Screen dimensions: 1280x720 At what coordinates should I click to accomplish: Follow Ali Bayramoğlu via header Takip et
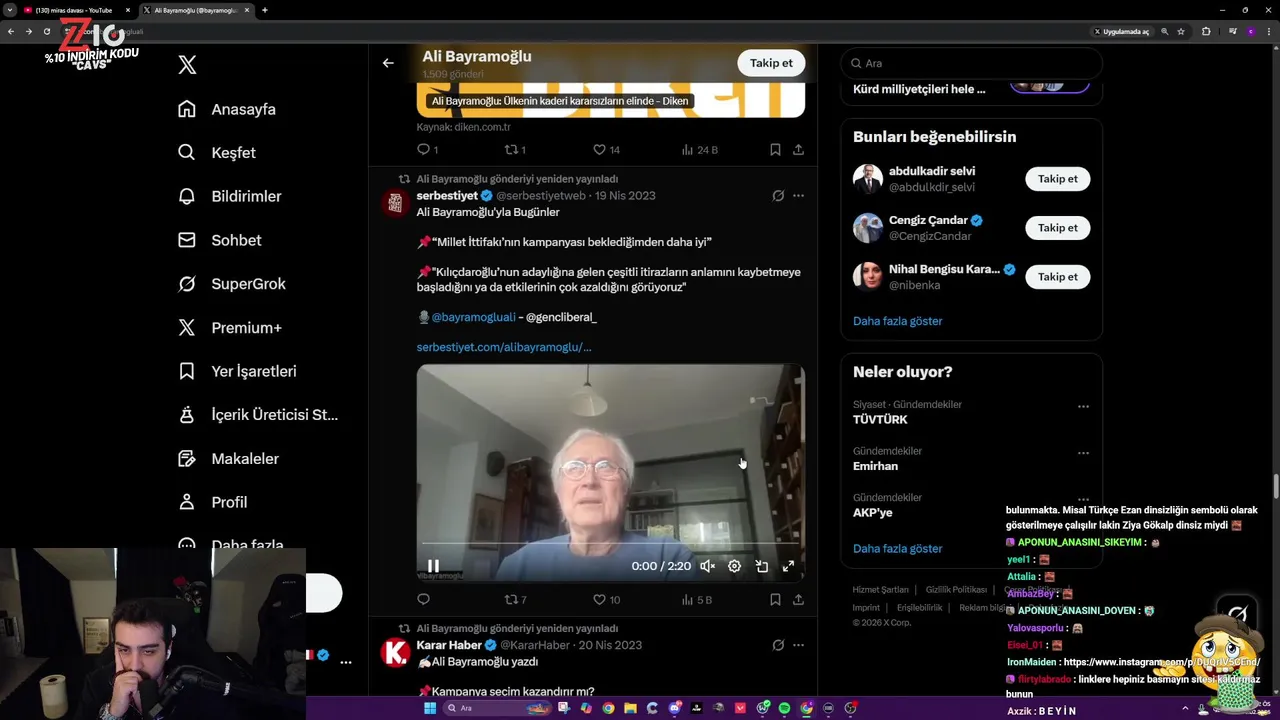771,63
